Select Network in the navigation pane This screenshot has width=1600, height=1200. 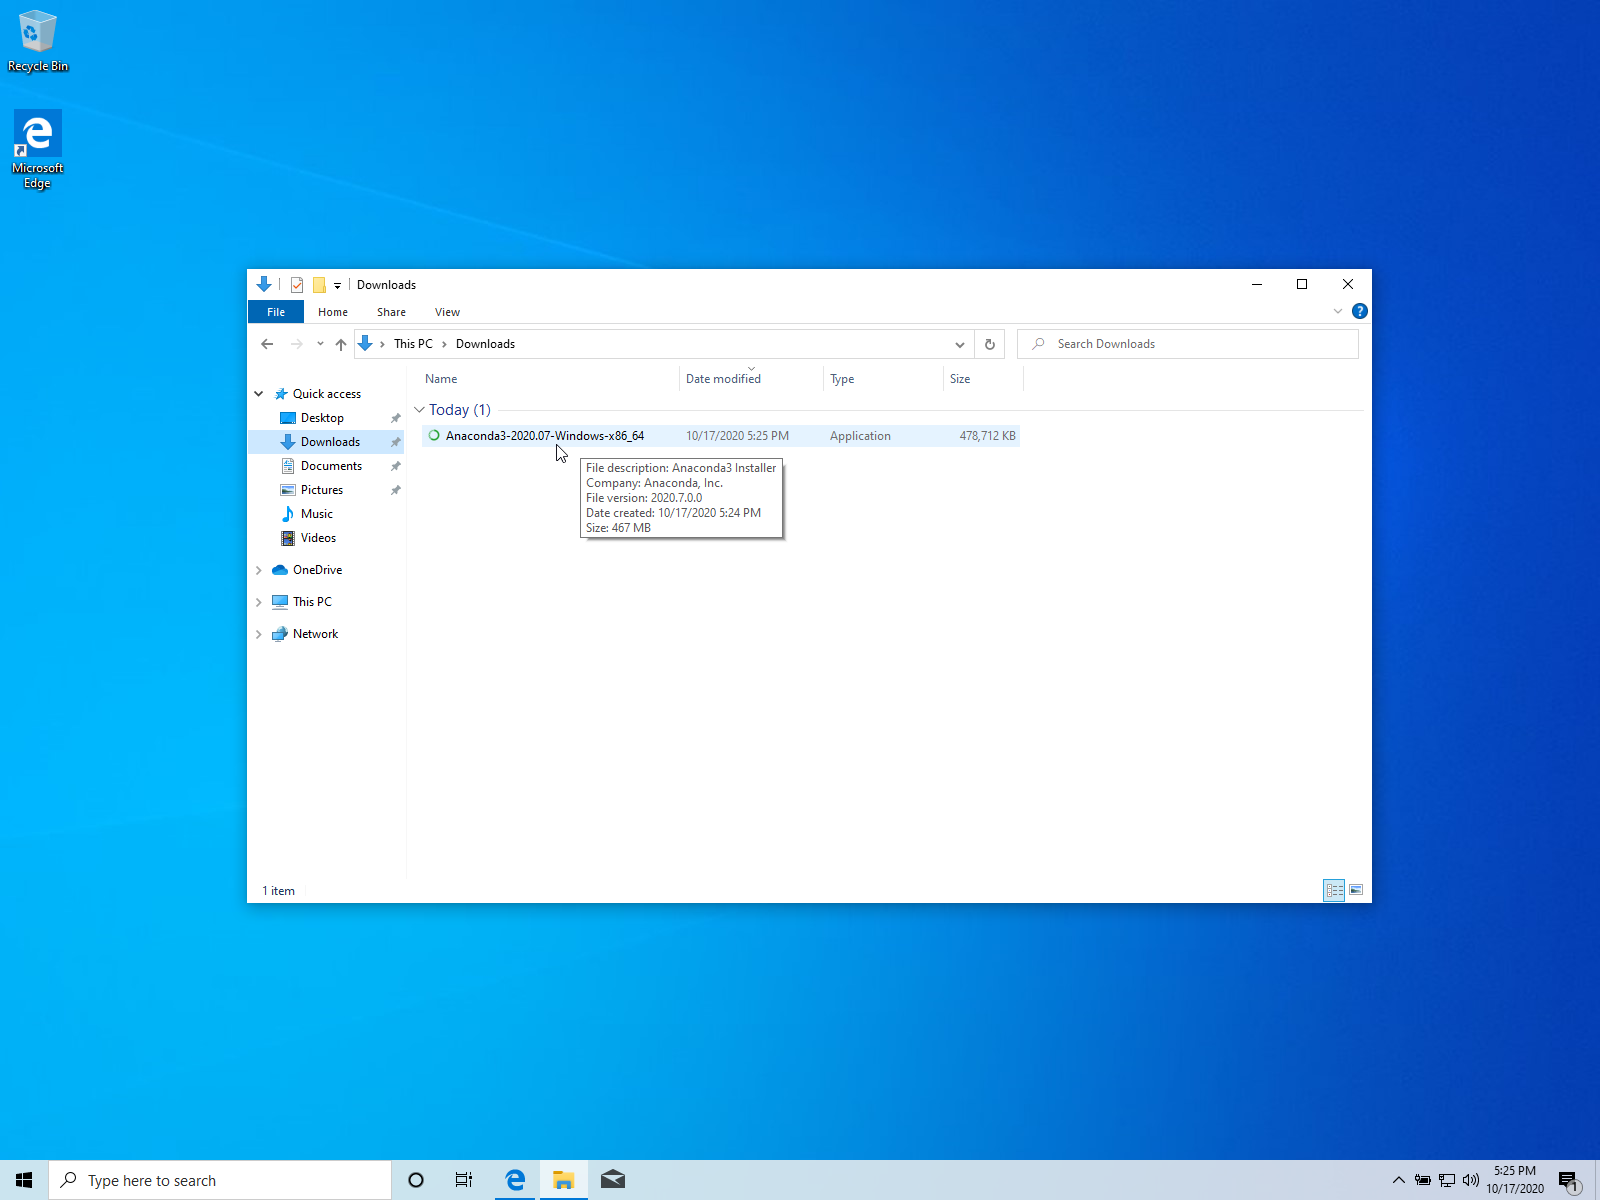click(315, 634)
